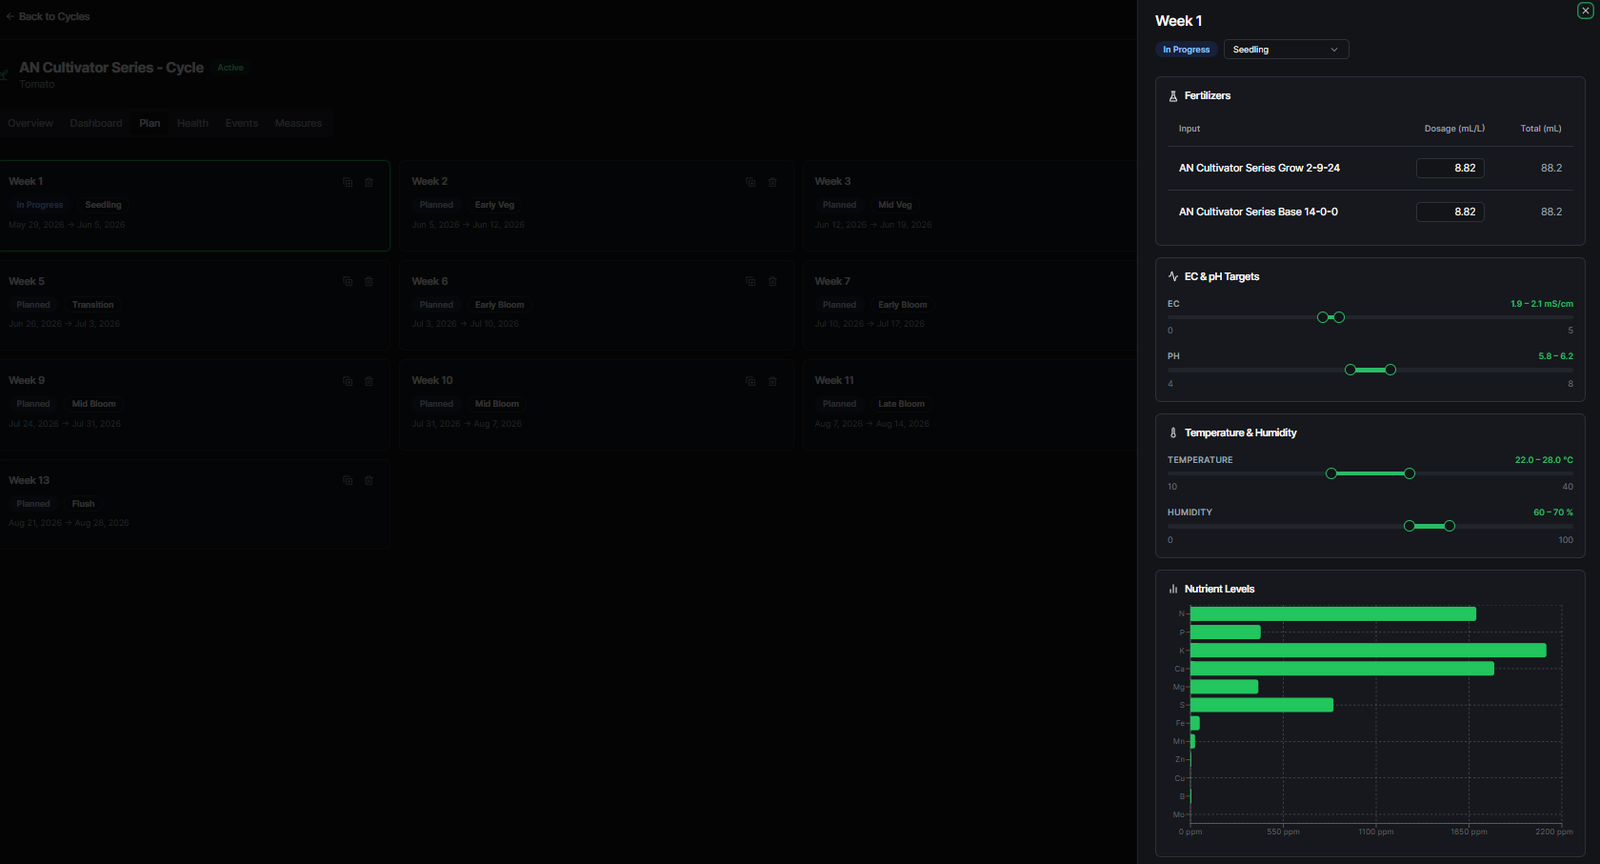Click the 60 – 70 % humidity value

pos(1553,512)
